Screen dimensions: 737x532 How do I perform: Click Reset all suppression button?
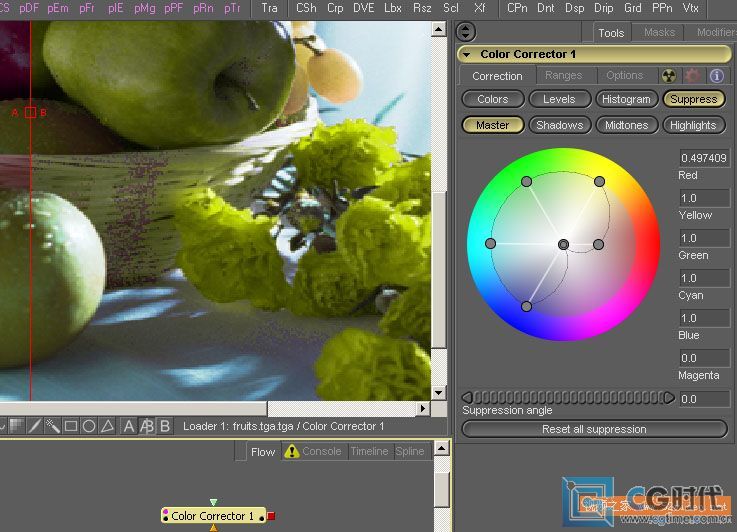click(594, 429)
